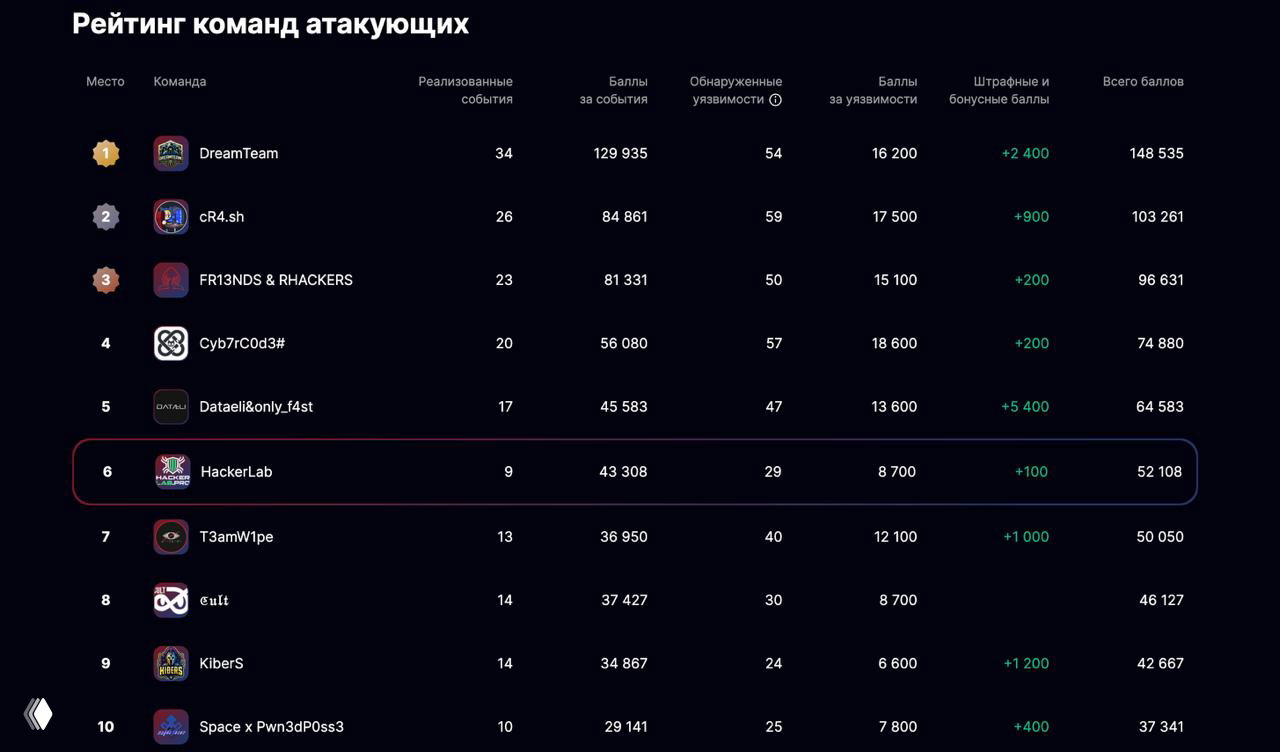Click the Рейтинг команд атакующих title
Screen dimensions: 1280x752
(x=271, y=24)
